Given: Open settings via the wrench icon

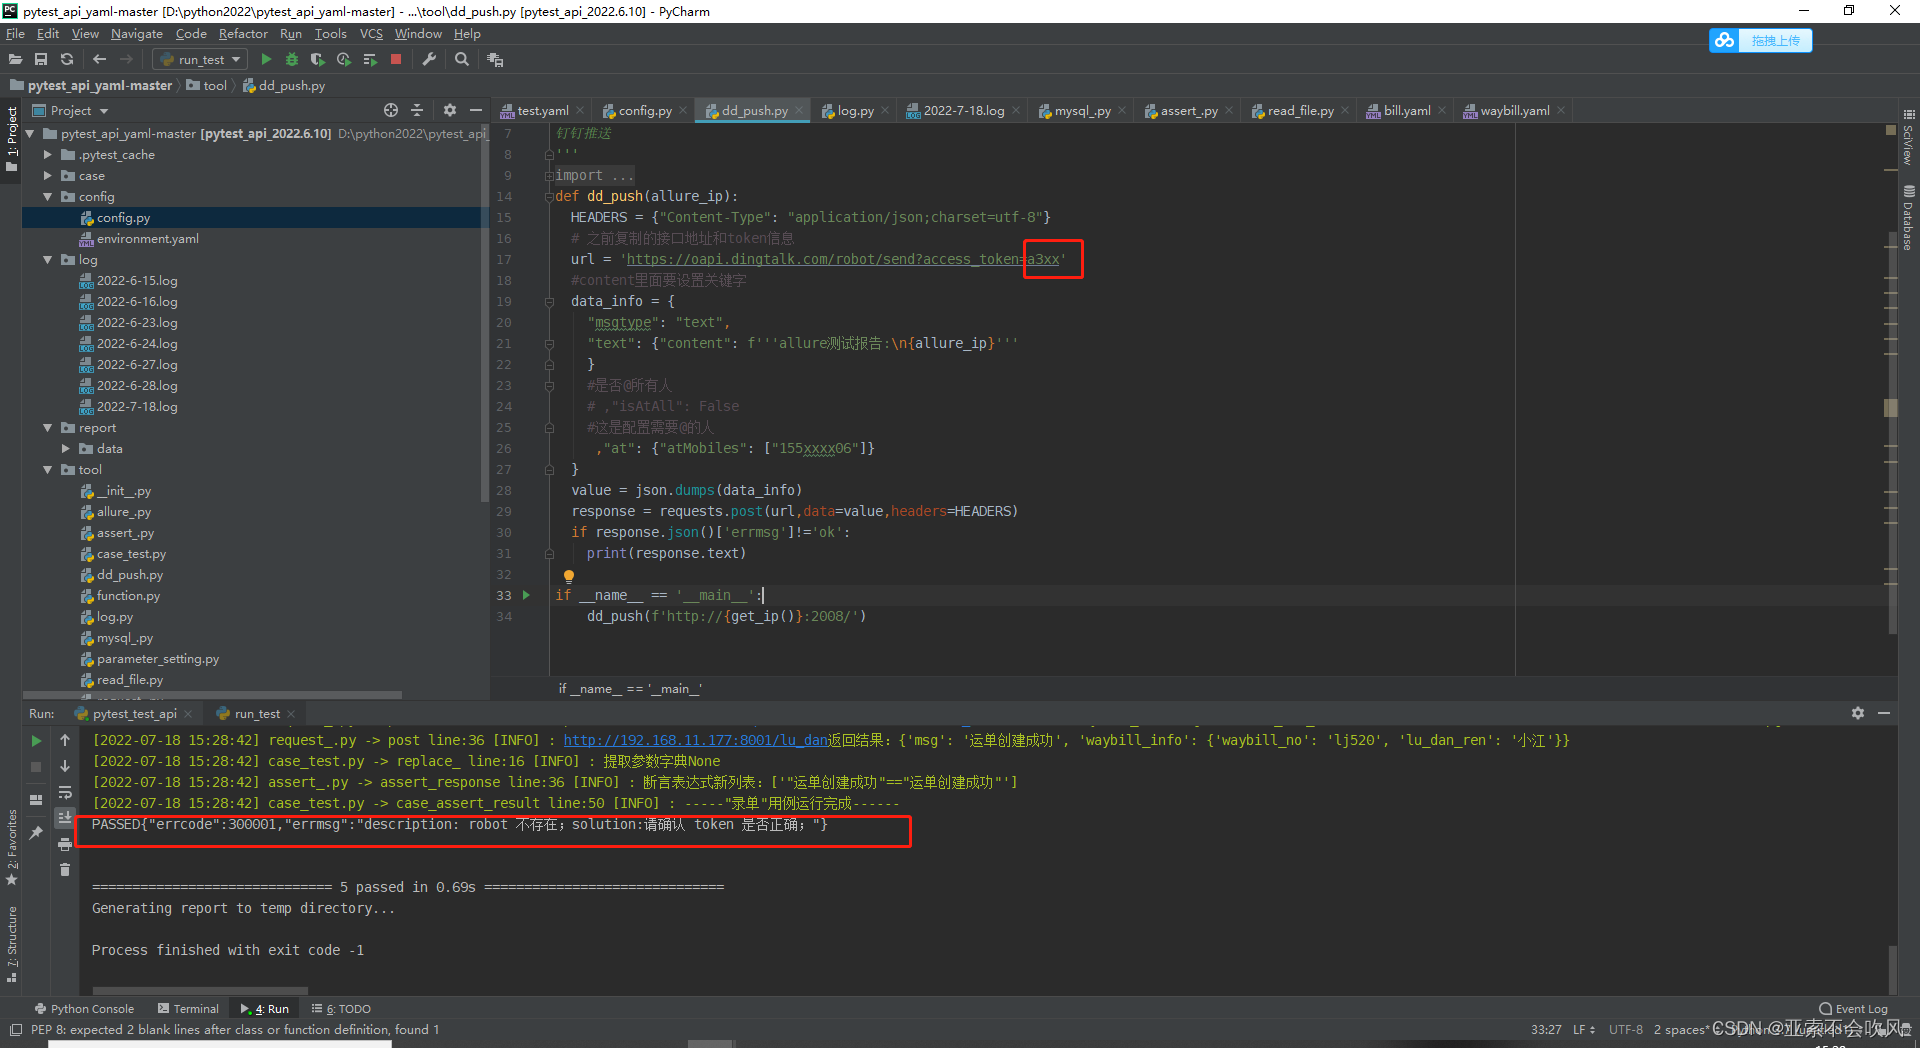Looking at the screenshot, I should [429, 60].
